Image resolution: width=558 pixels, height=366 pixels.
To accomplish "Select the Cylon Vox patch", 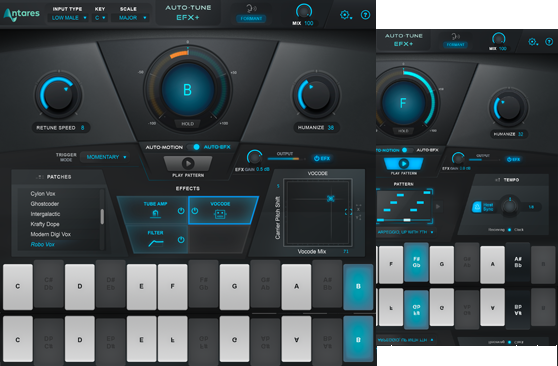I will (x=43, y=194).
